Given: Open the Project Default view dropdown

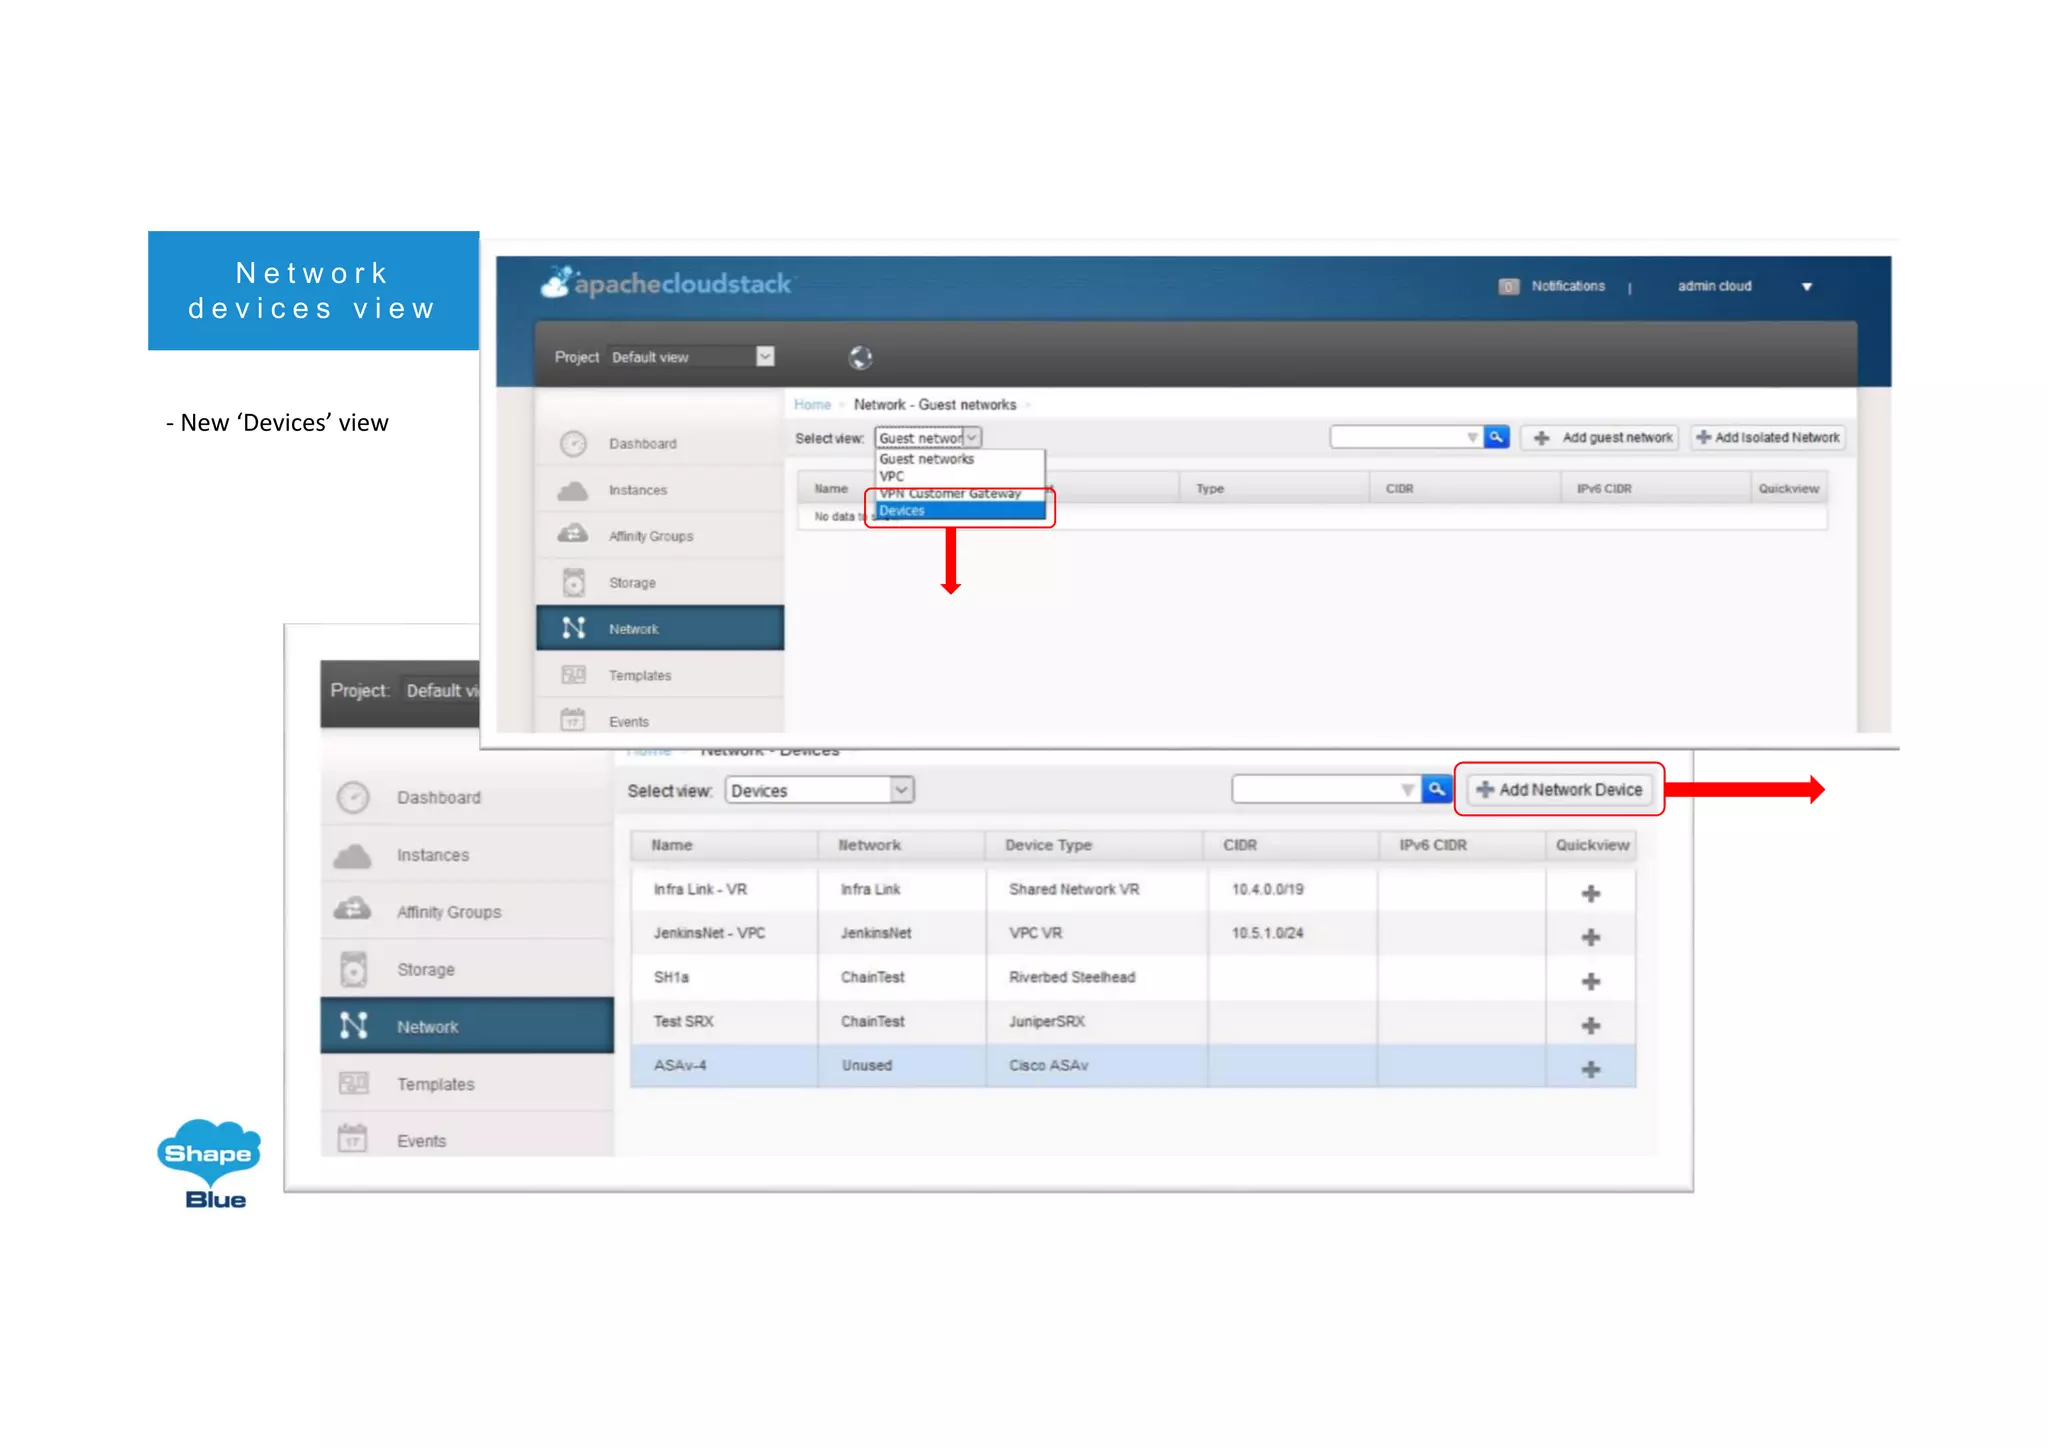Looking at the screenshot, I should tap(765, 357).
